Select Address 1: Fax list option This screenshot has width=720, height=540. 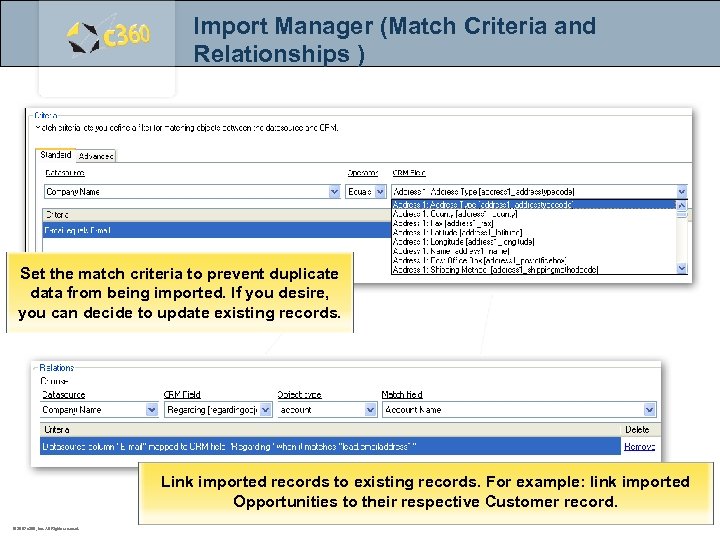pos(534,223)
